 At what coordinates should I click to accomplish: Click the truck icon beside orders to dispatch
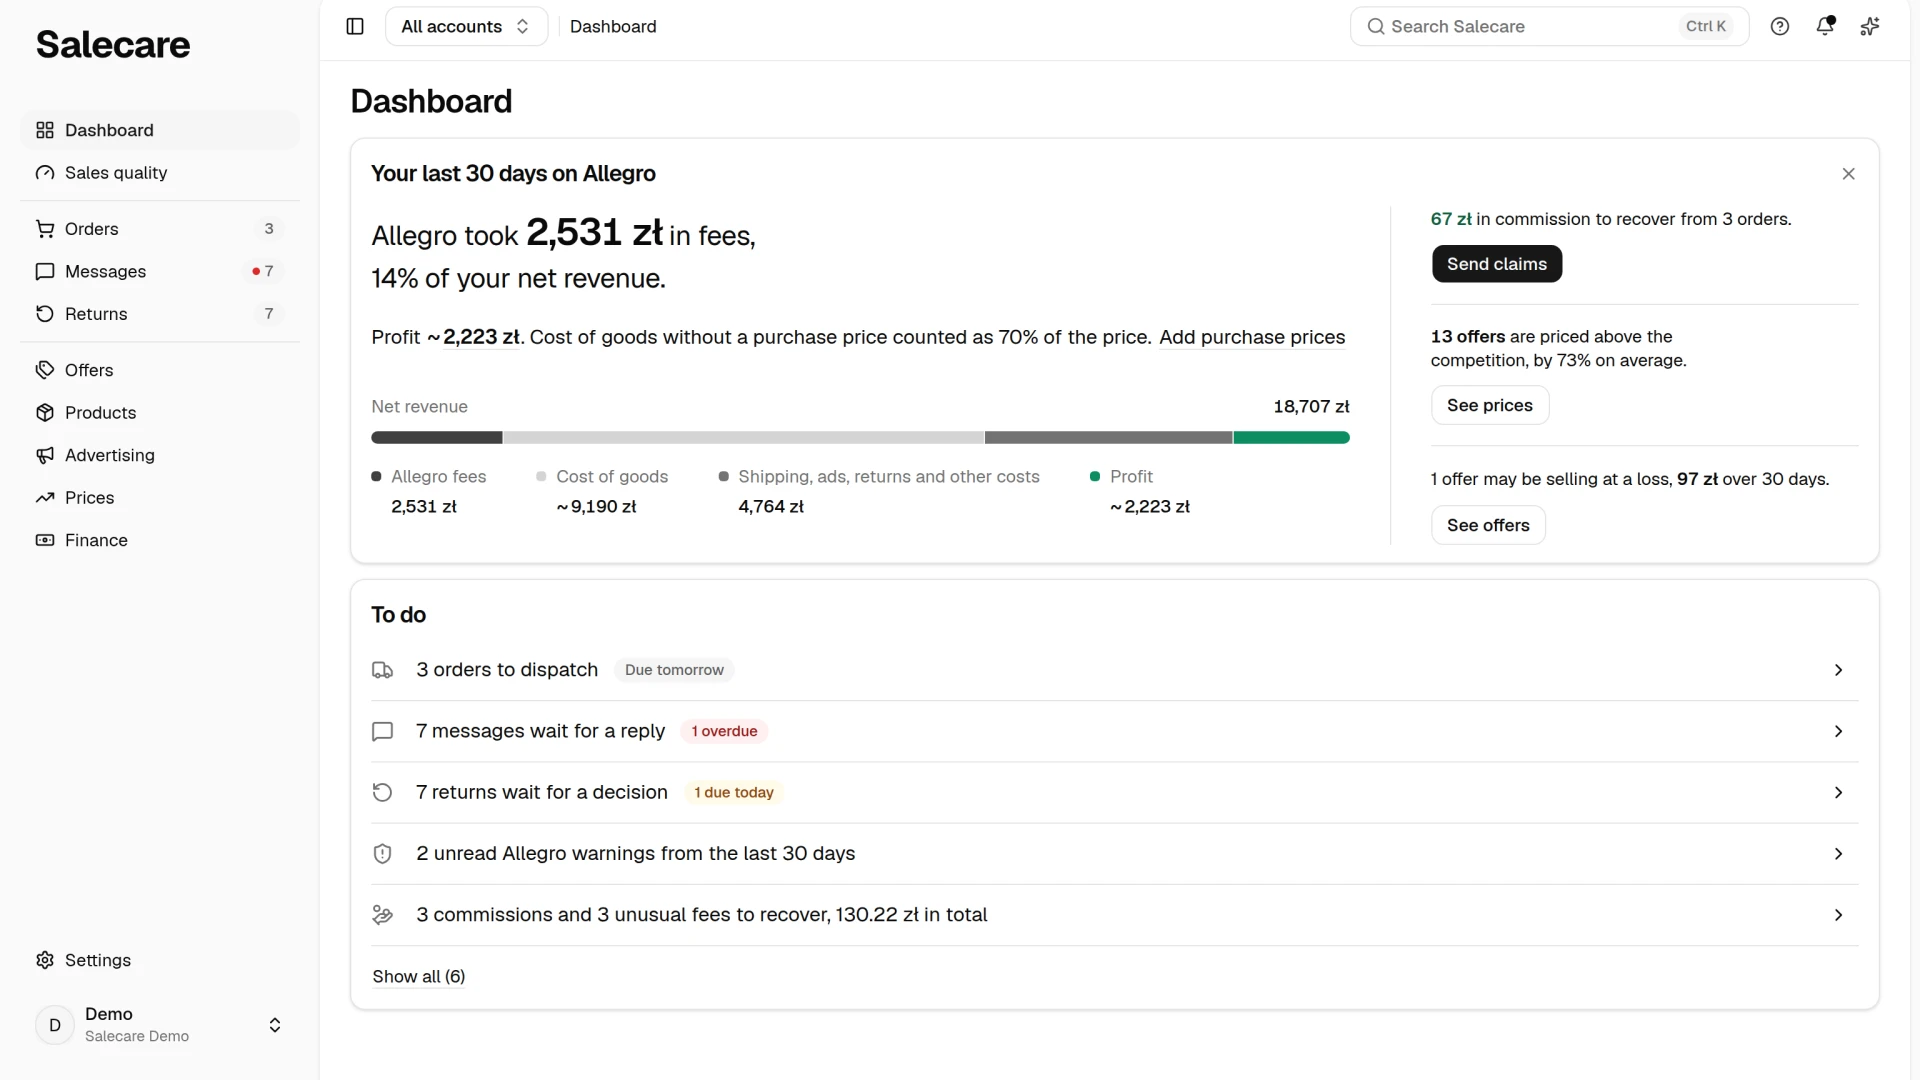pyautogui.click(x=382, y=670)
